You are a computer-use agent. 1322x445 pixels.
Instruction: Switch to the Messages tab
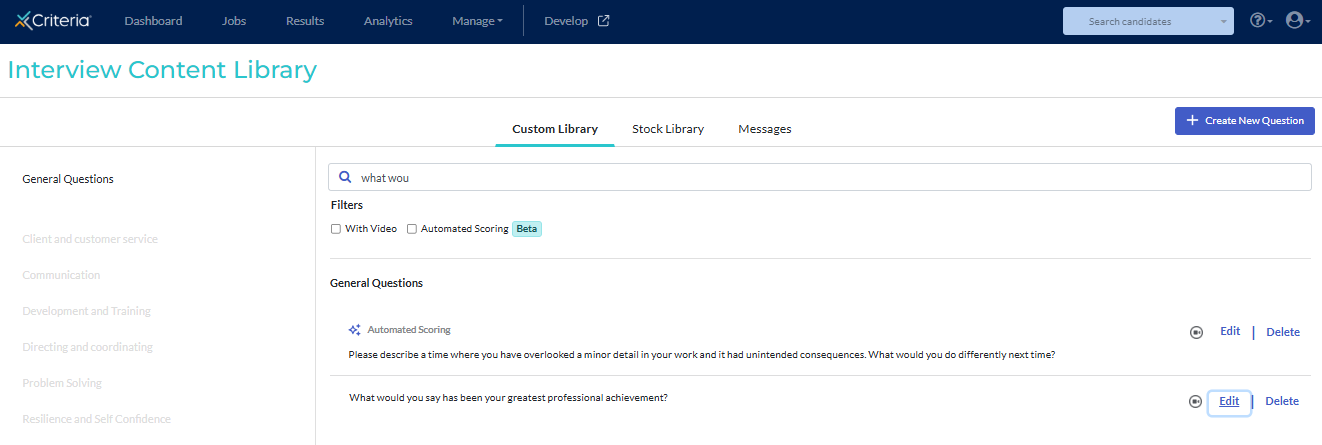pyautogui.click(x=765, y=129)
